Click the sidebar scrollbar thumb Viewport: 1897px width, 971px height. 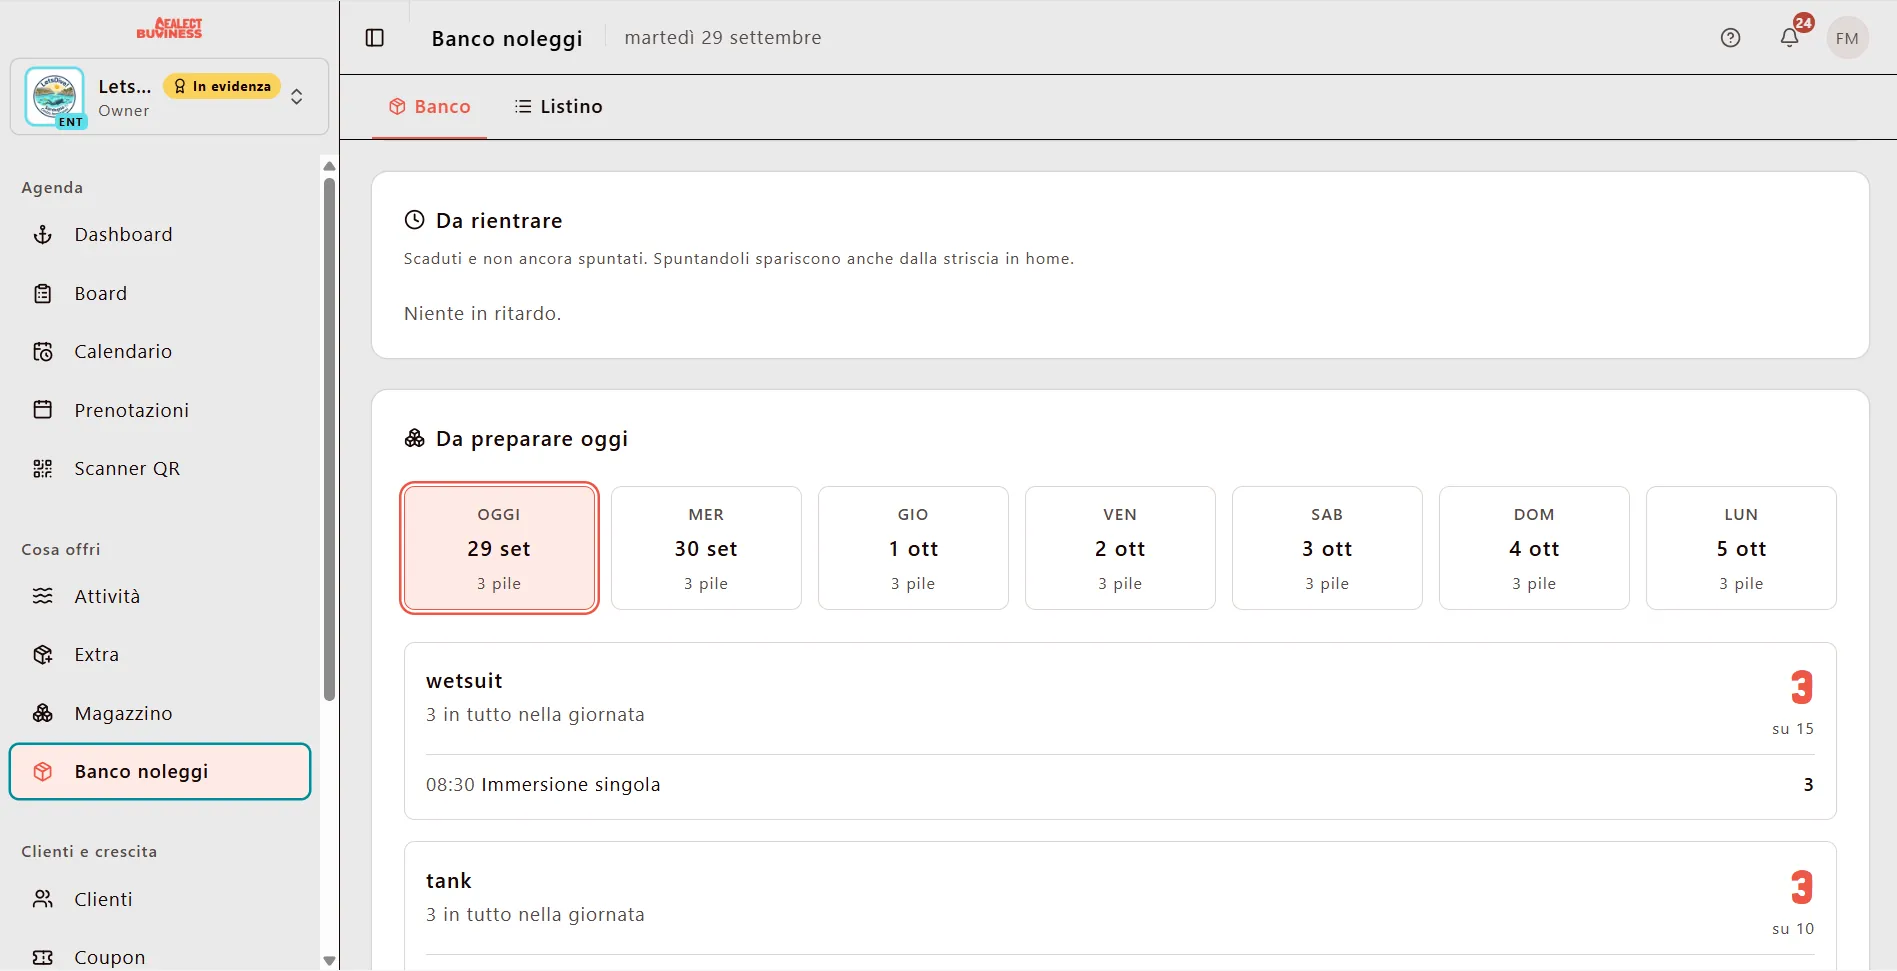pos(329,440)
